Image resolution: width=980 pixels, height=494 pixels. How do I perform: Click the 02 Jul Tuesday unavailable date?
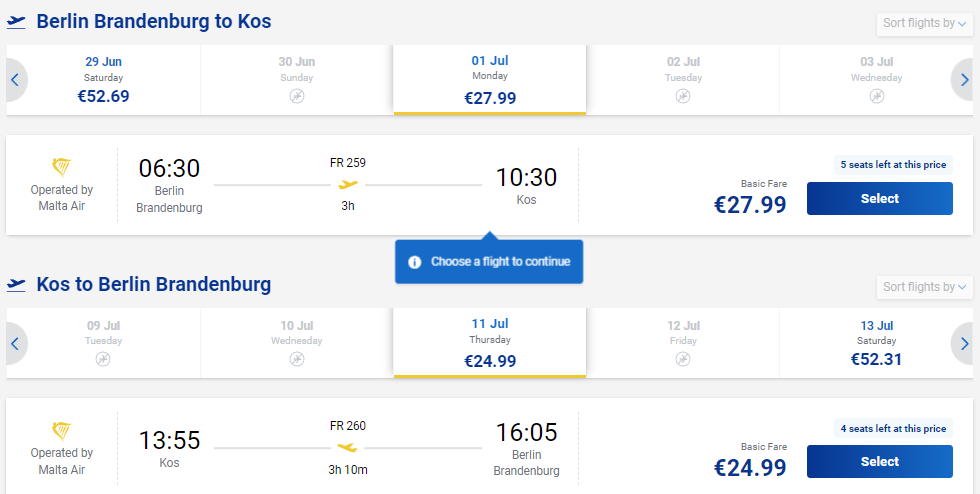(683, 80)
